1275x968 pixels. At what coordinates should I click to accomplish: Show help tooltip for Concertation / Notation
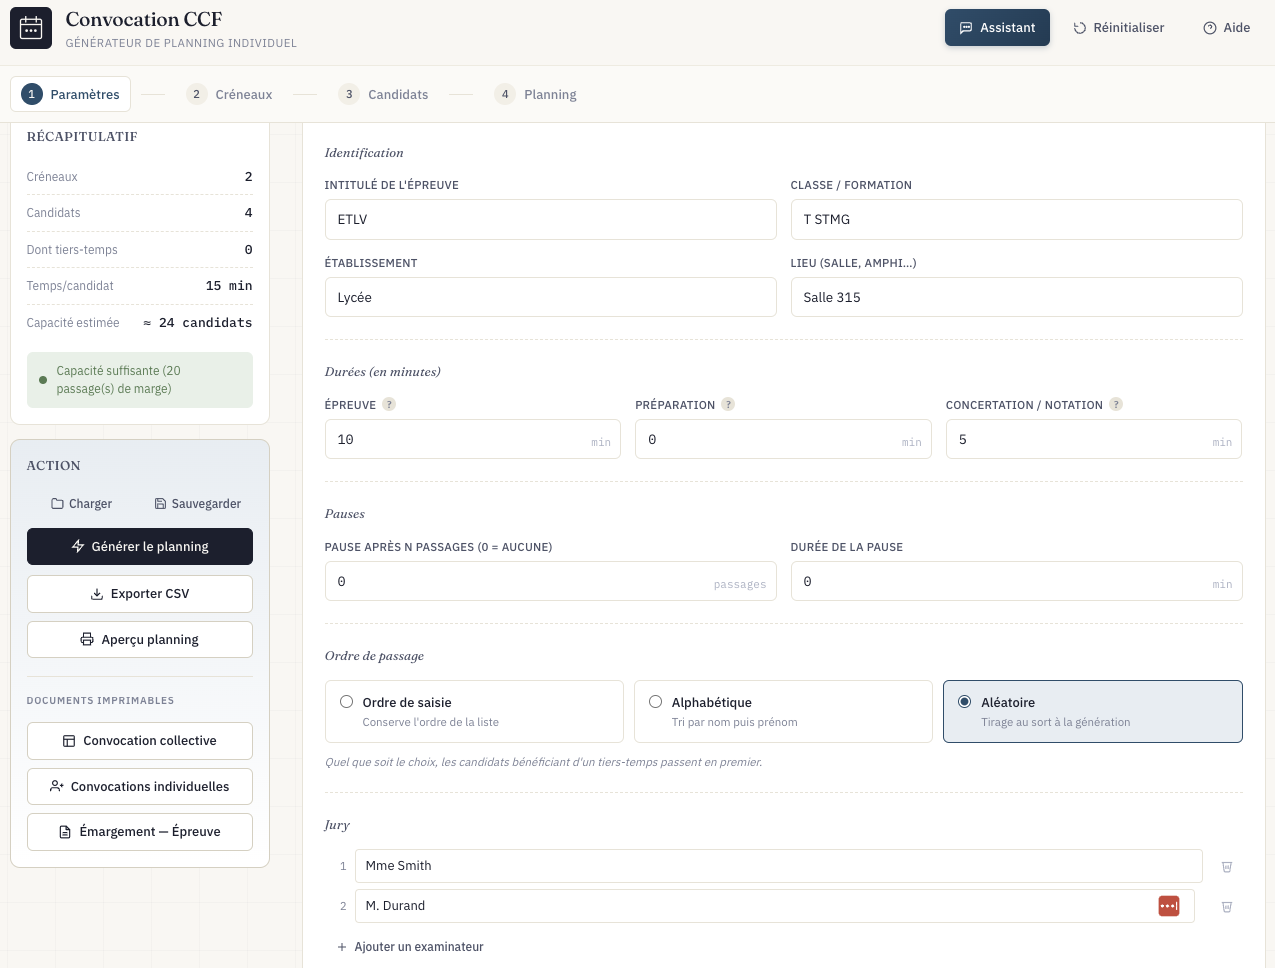coord(1116,405)
